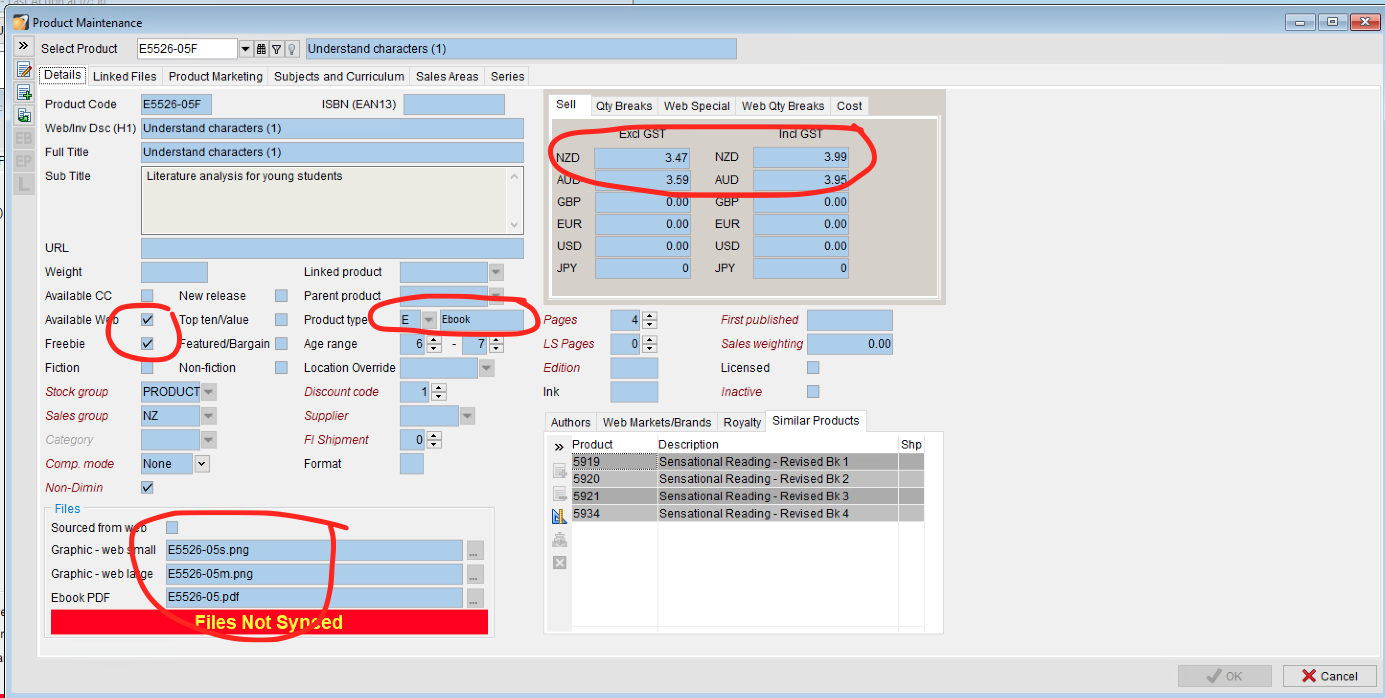
Task: Open the Stock group dropdown
Action: tap(209, 392)
